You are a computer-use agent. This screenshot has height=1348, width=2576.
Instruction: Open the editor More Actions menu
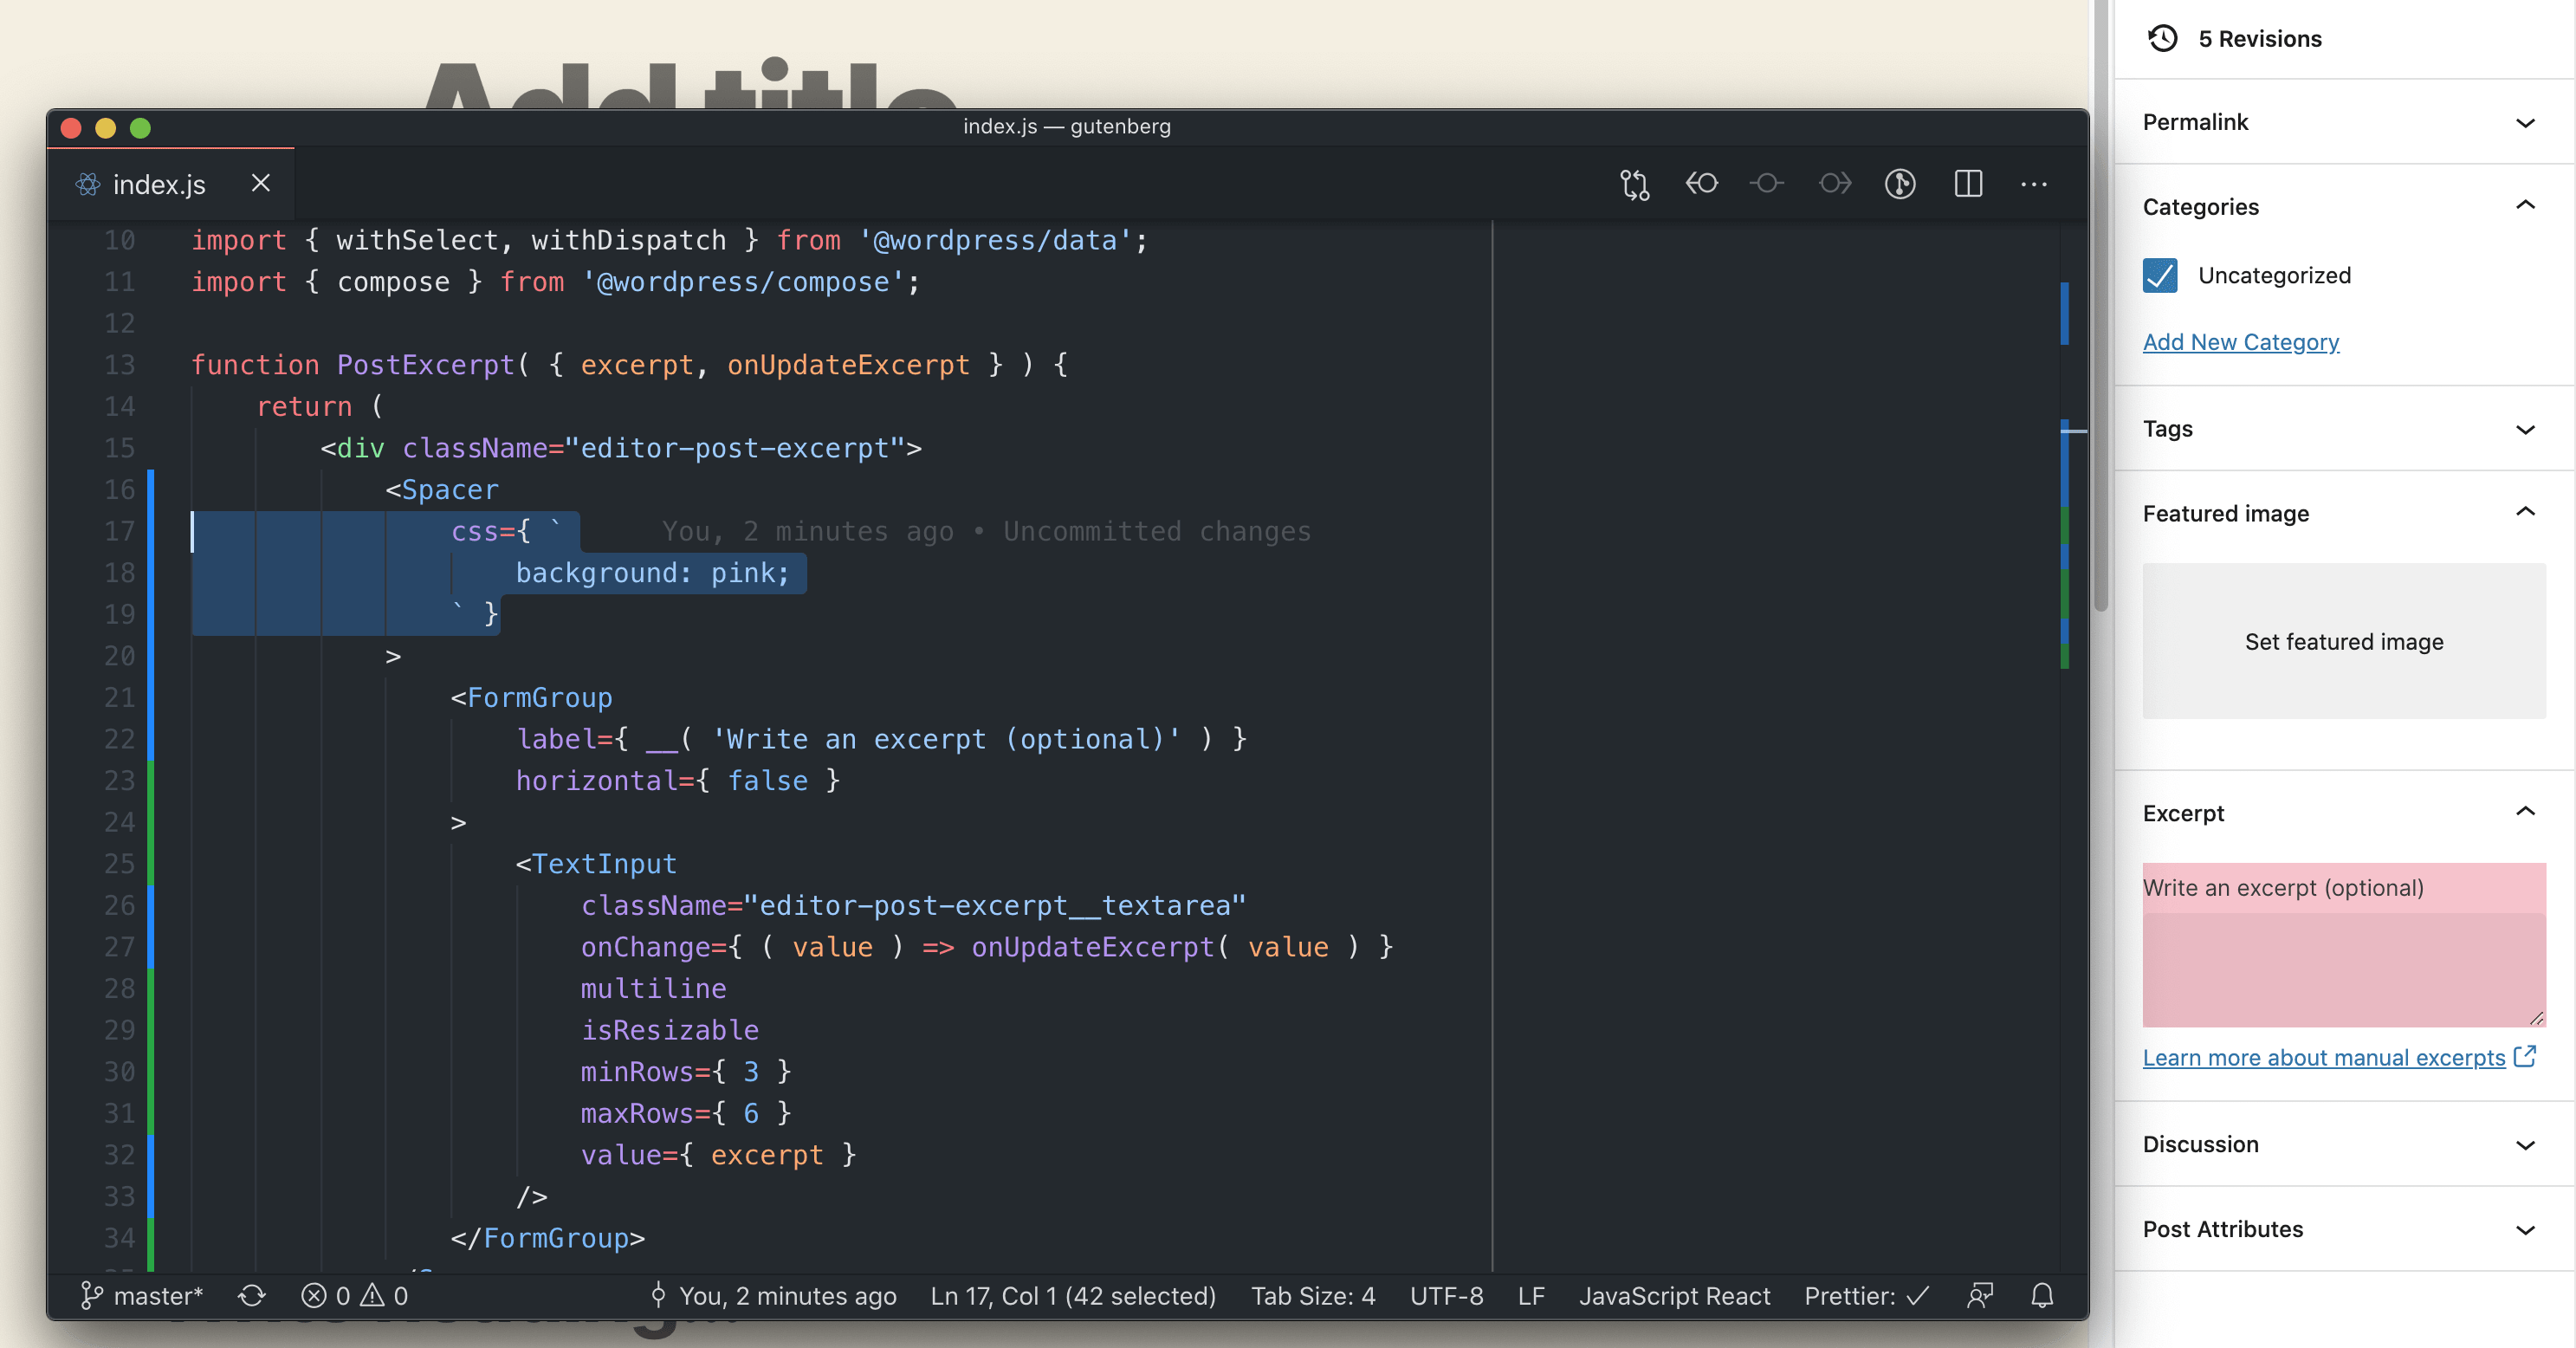[2035, 184]
